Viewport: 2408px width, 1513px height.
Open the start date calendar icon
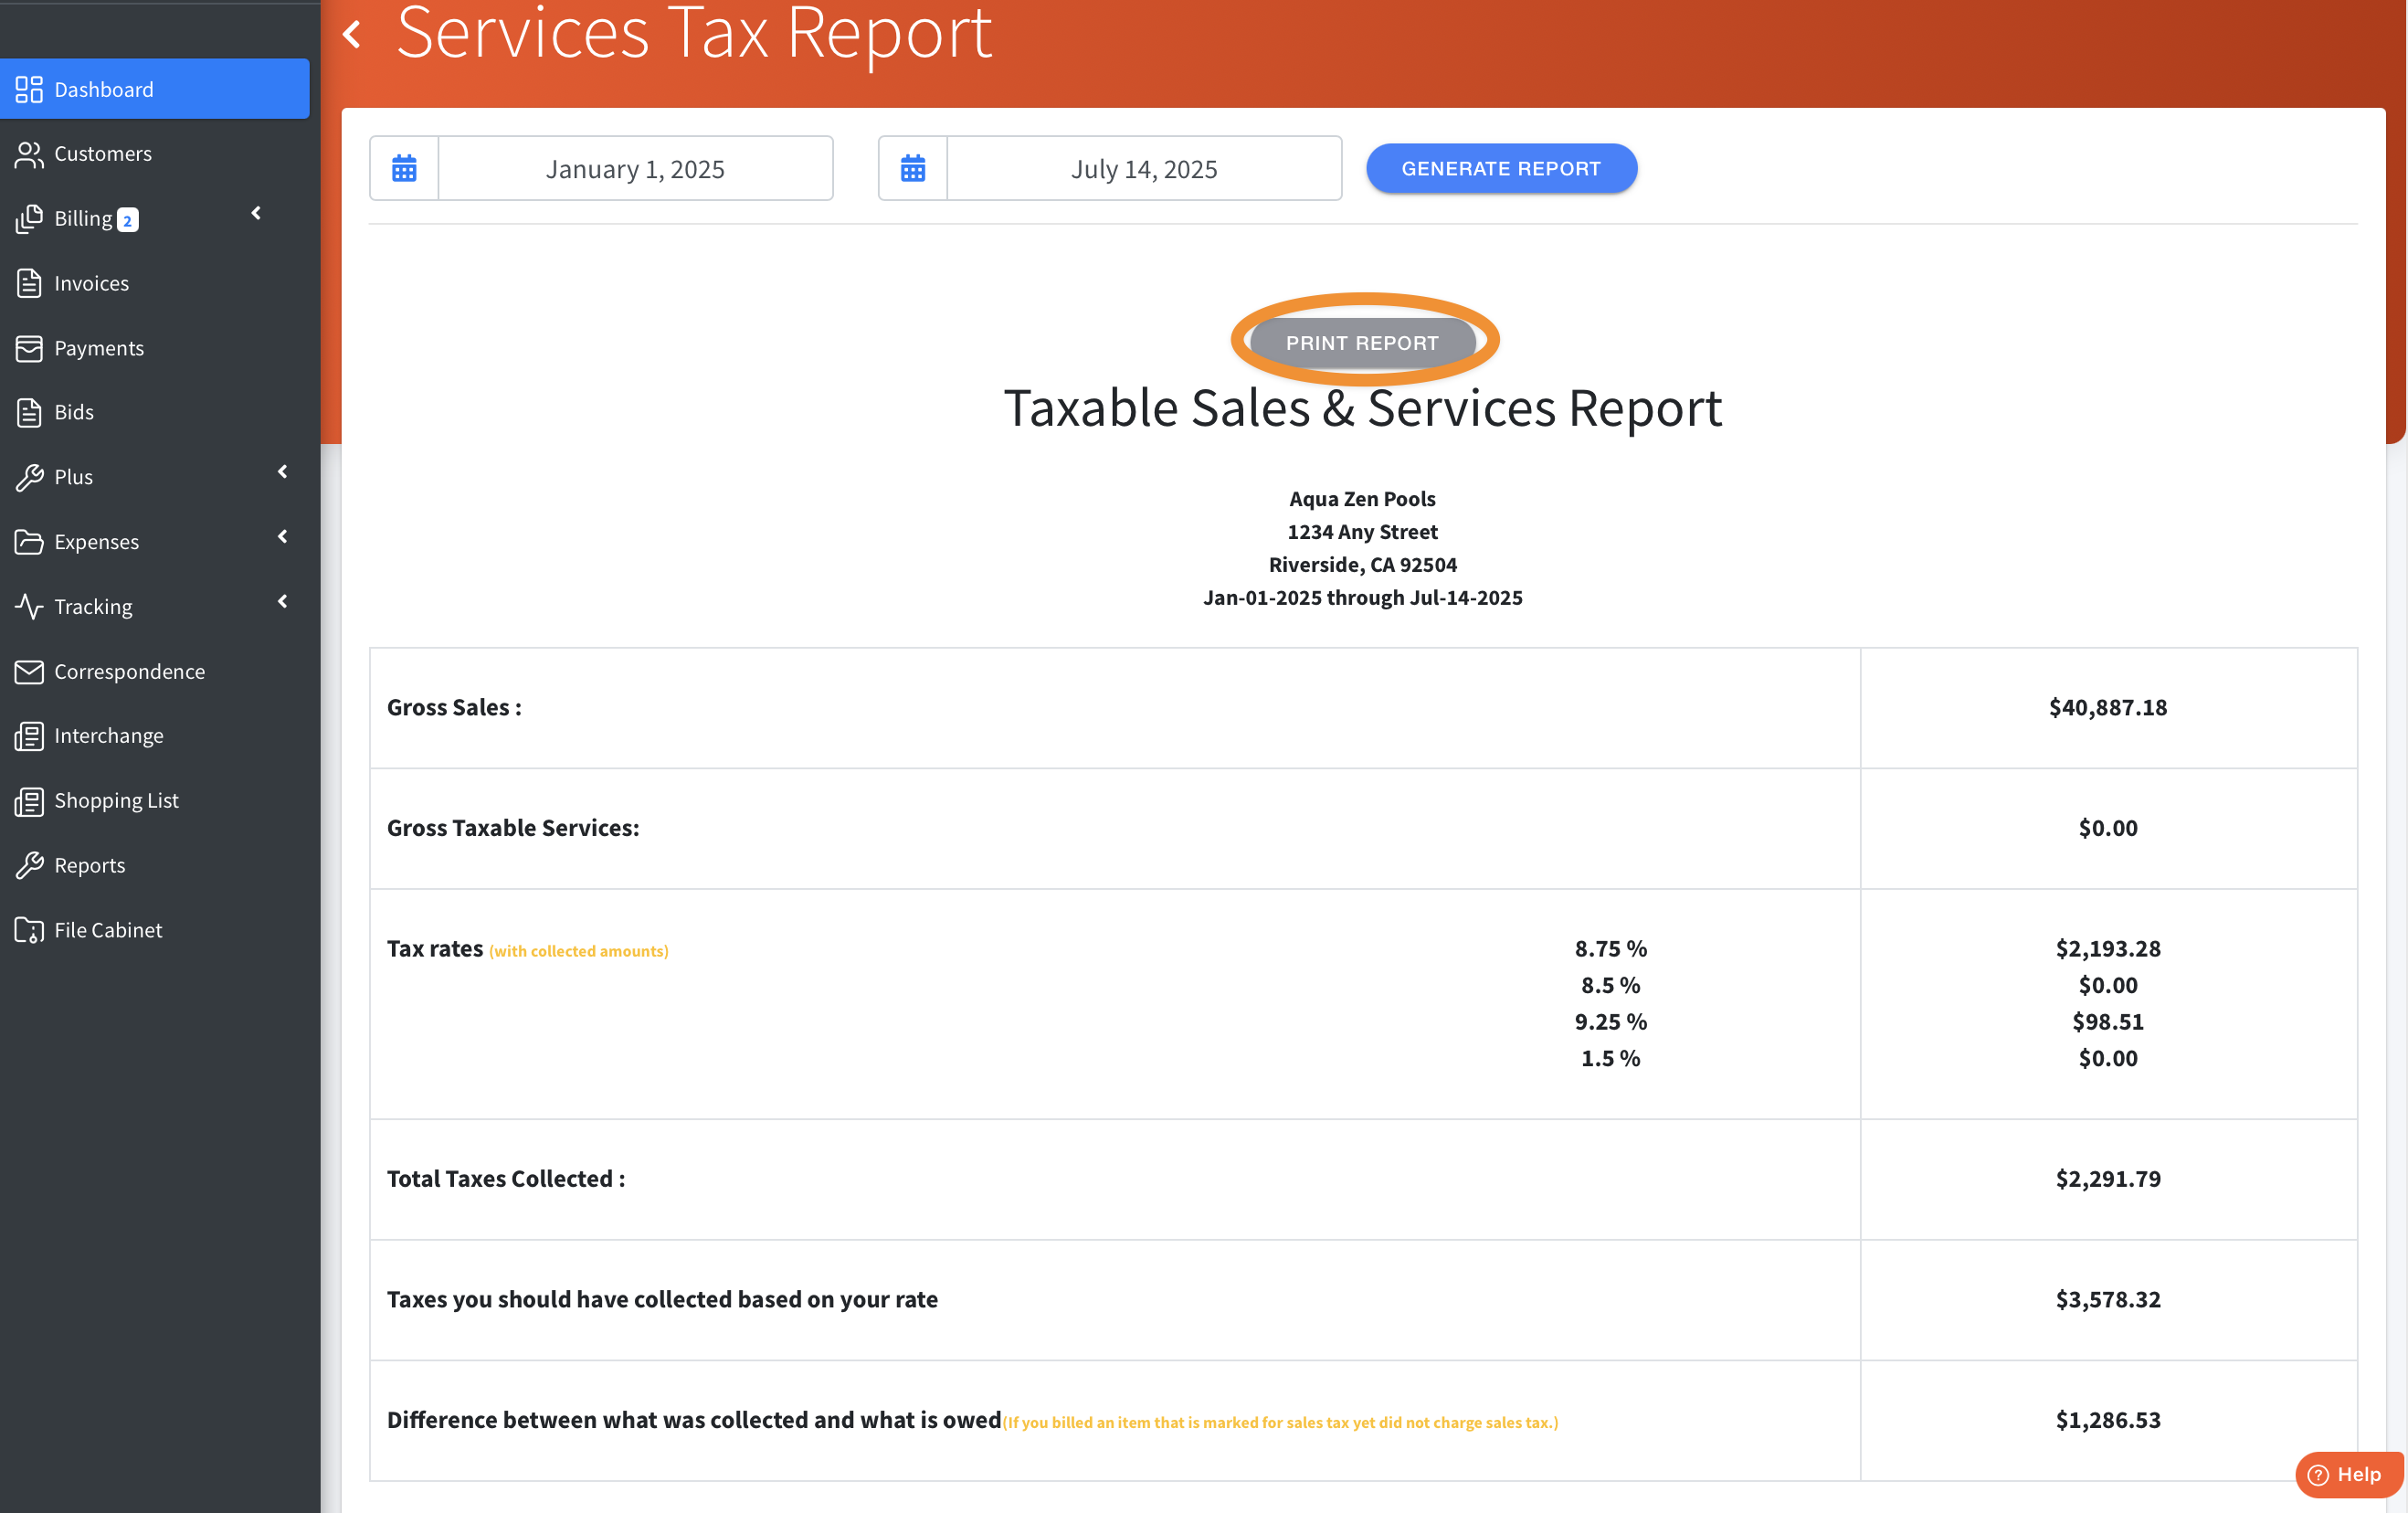tap(404, 168)
